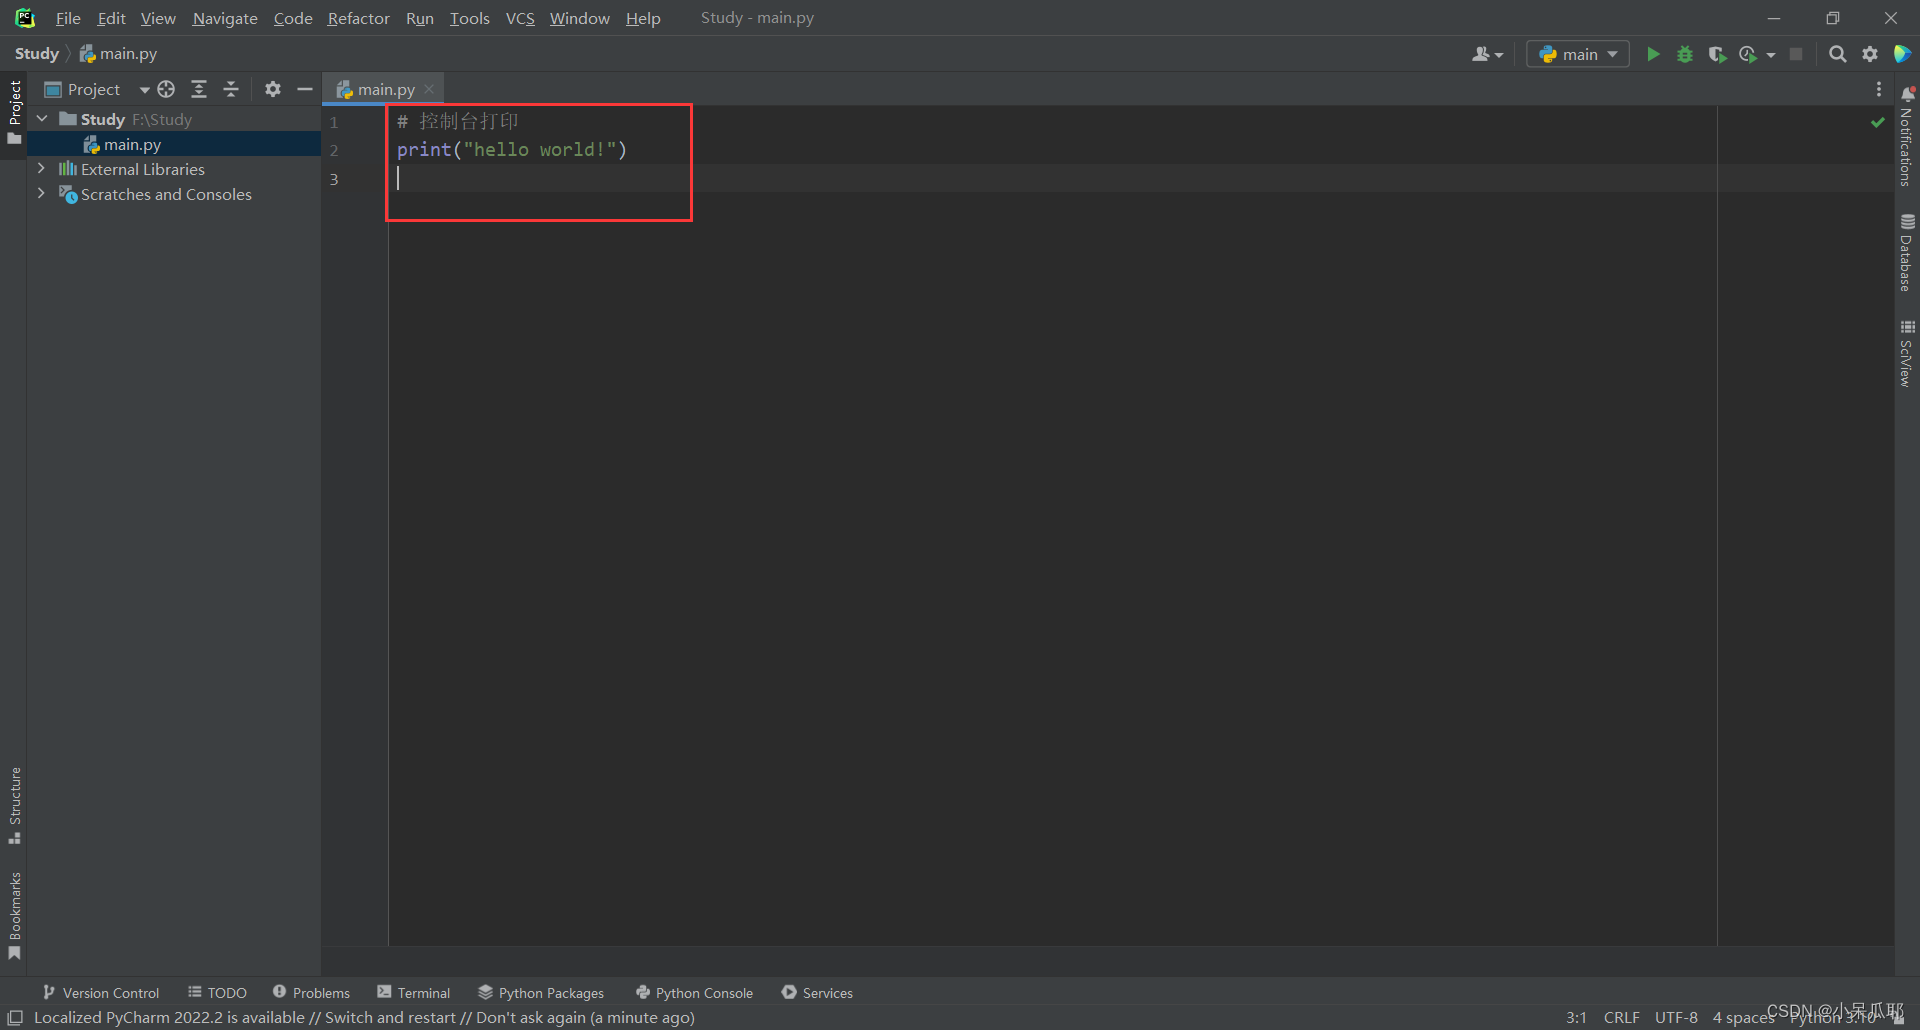Open the Window menu
The height and width of the screenshot is (1030, 1920).
[579, 18]
